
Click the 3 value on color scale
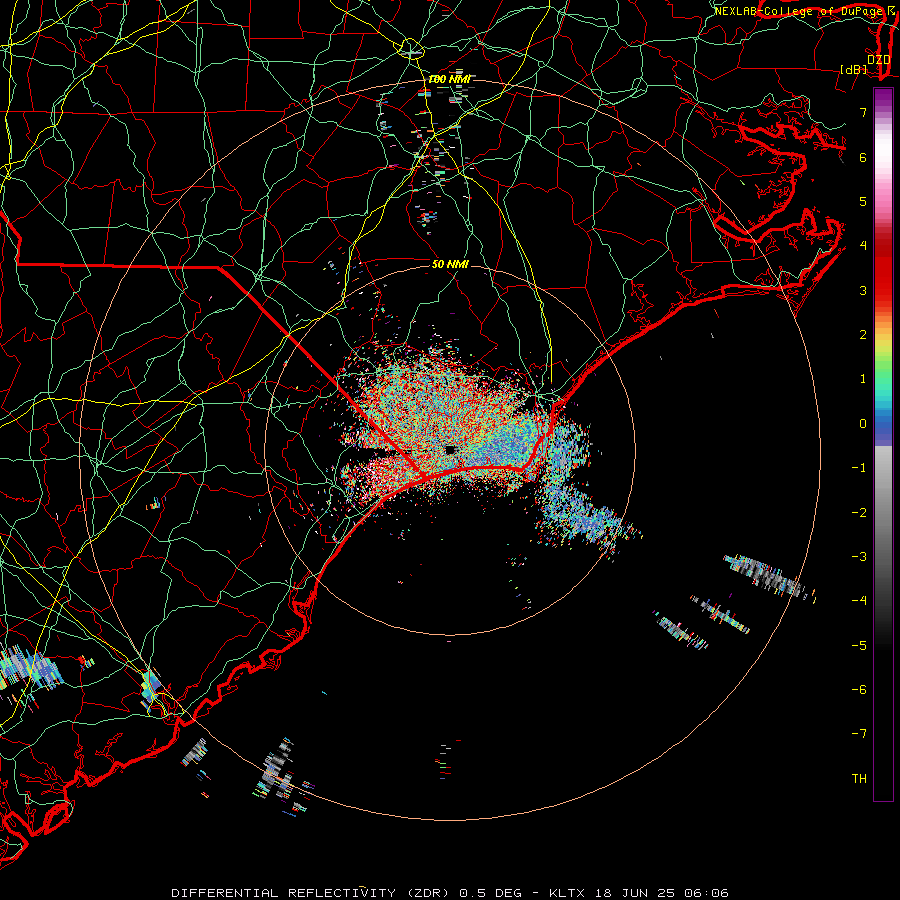point(863,290)
